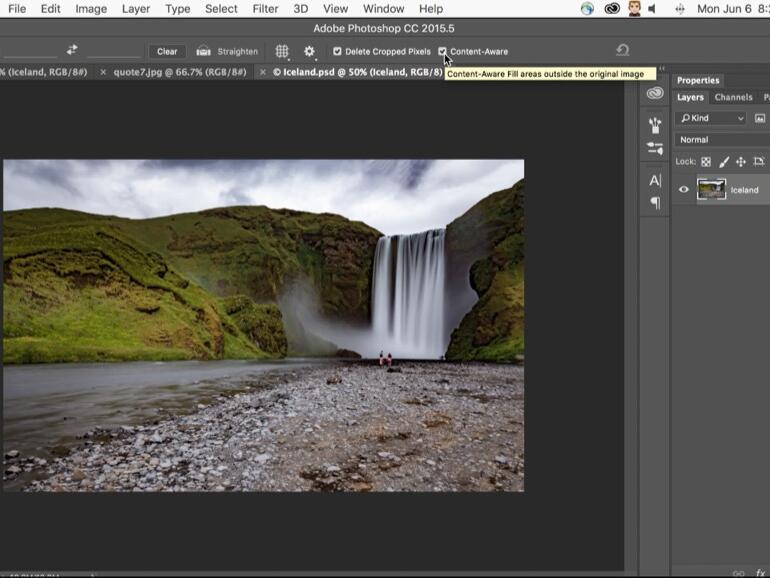Image resolution: width=770 pixels, height=578 pixels.
Task: Close the quote7.jpg document tab
Action: 103,72
